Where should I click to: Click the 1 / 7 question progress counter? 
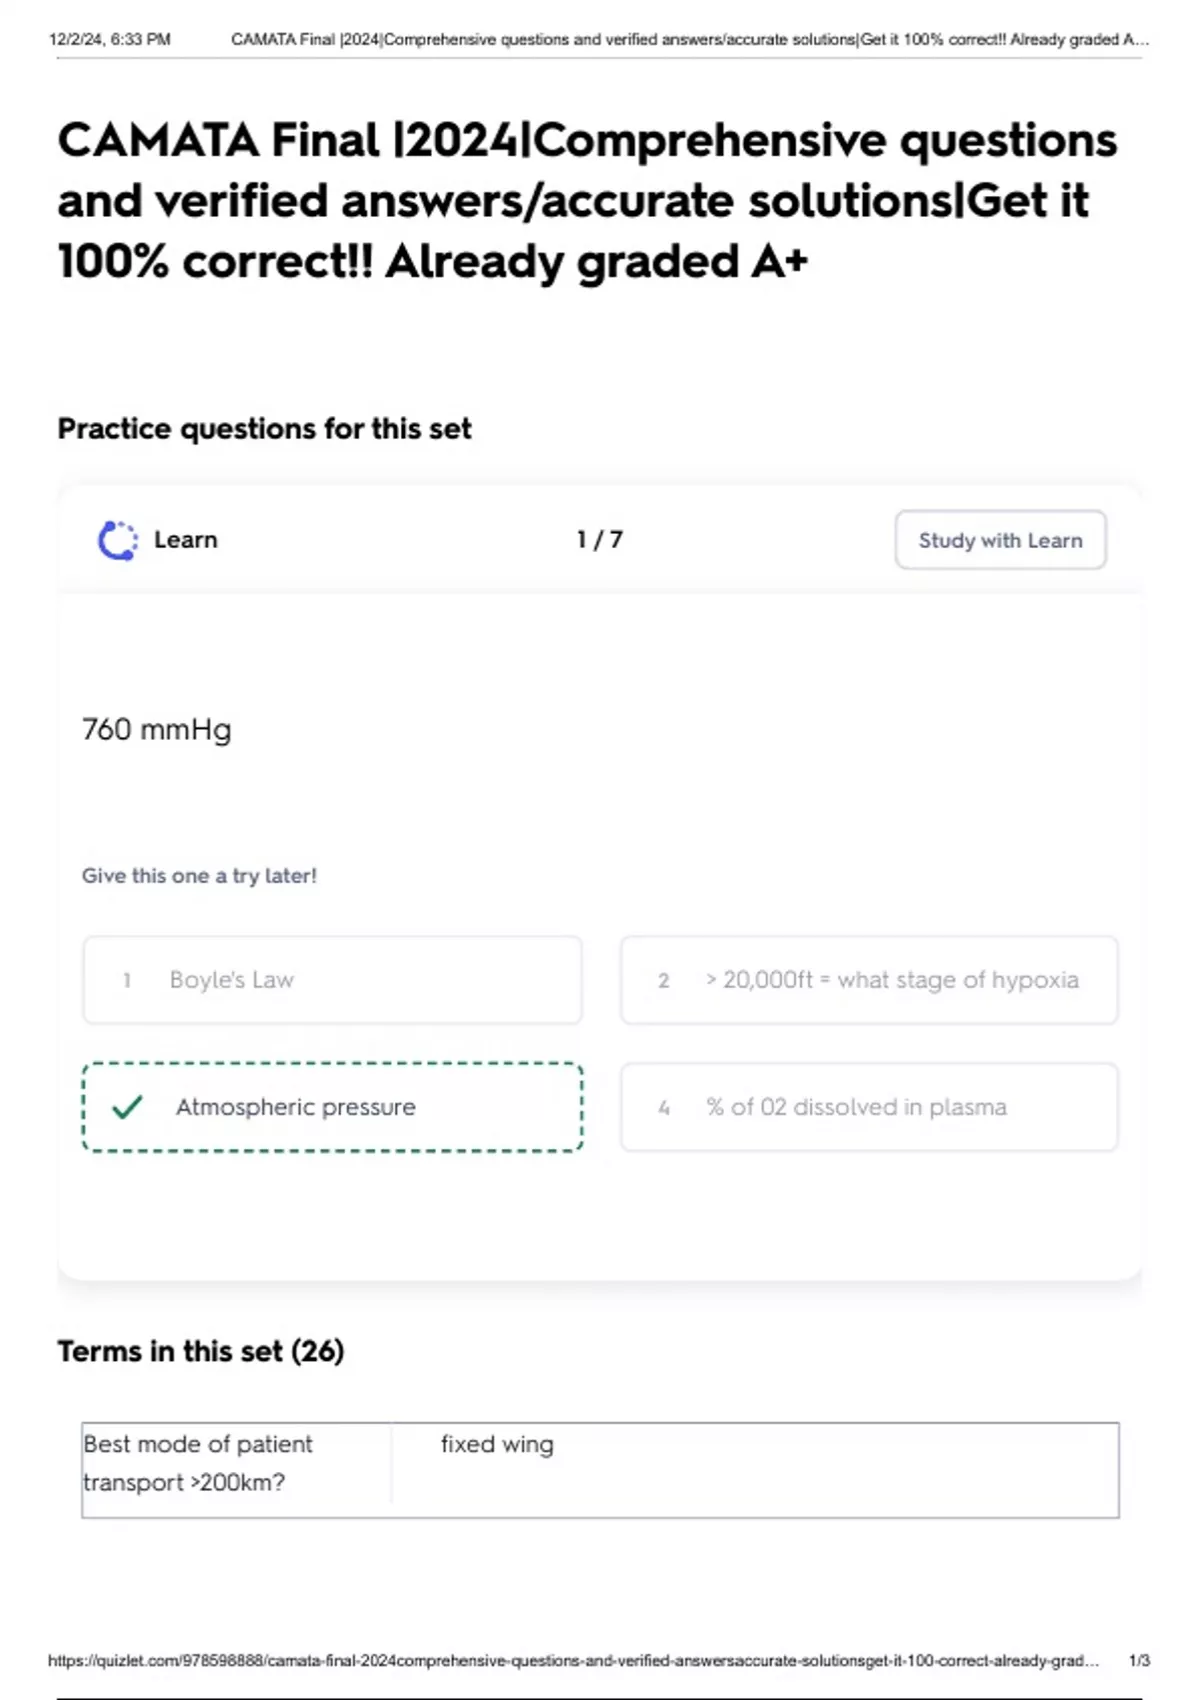tap(599, 540)
